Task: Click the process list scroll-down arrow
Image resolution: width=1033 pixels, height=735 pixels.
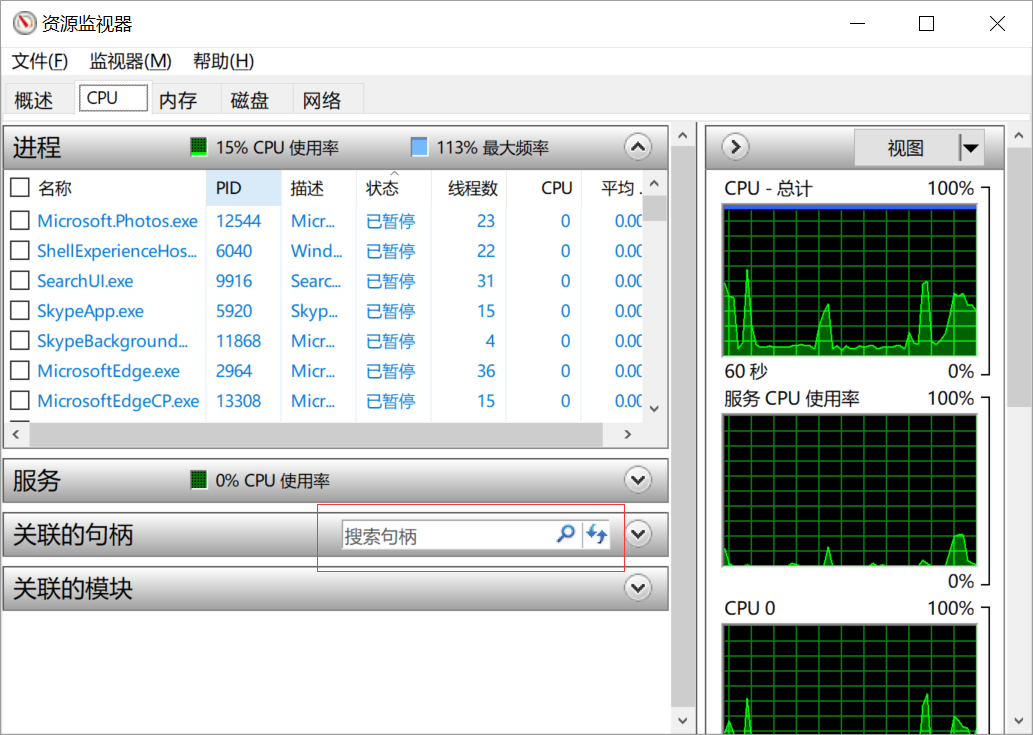Action: tap(654, 408)
